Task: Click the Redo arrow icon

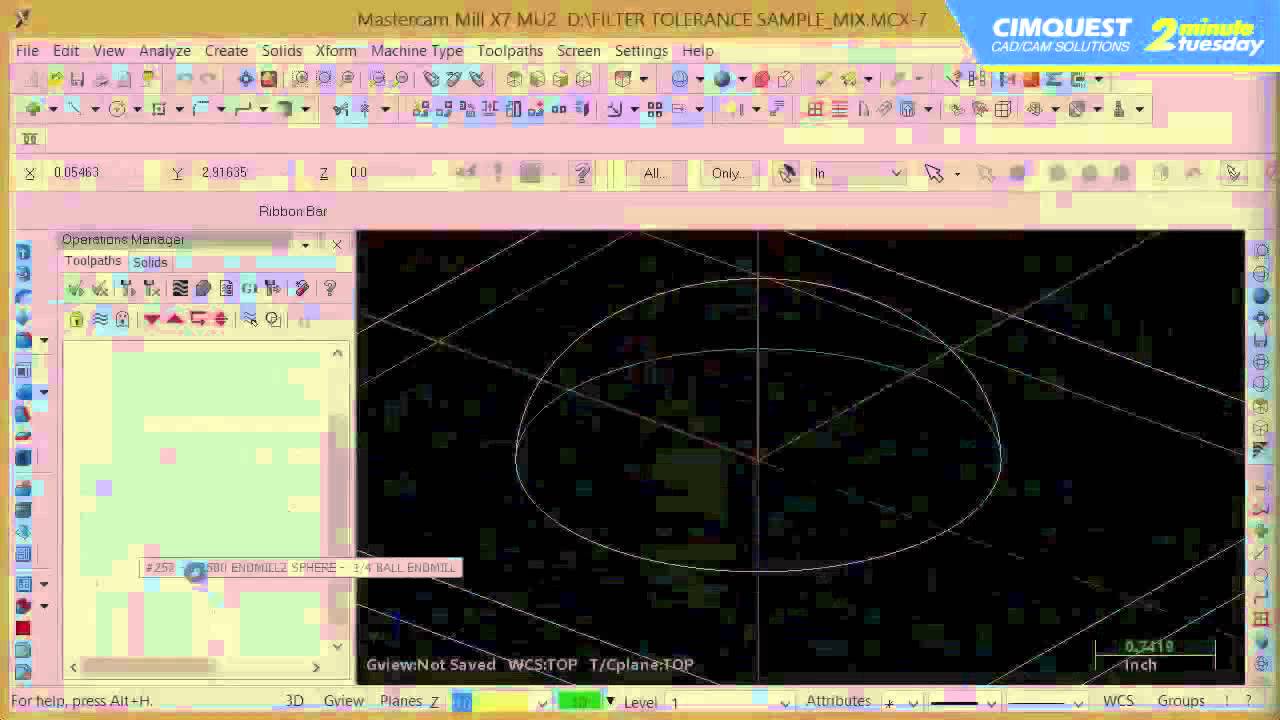Action: [208, 79]
